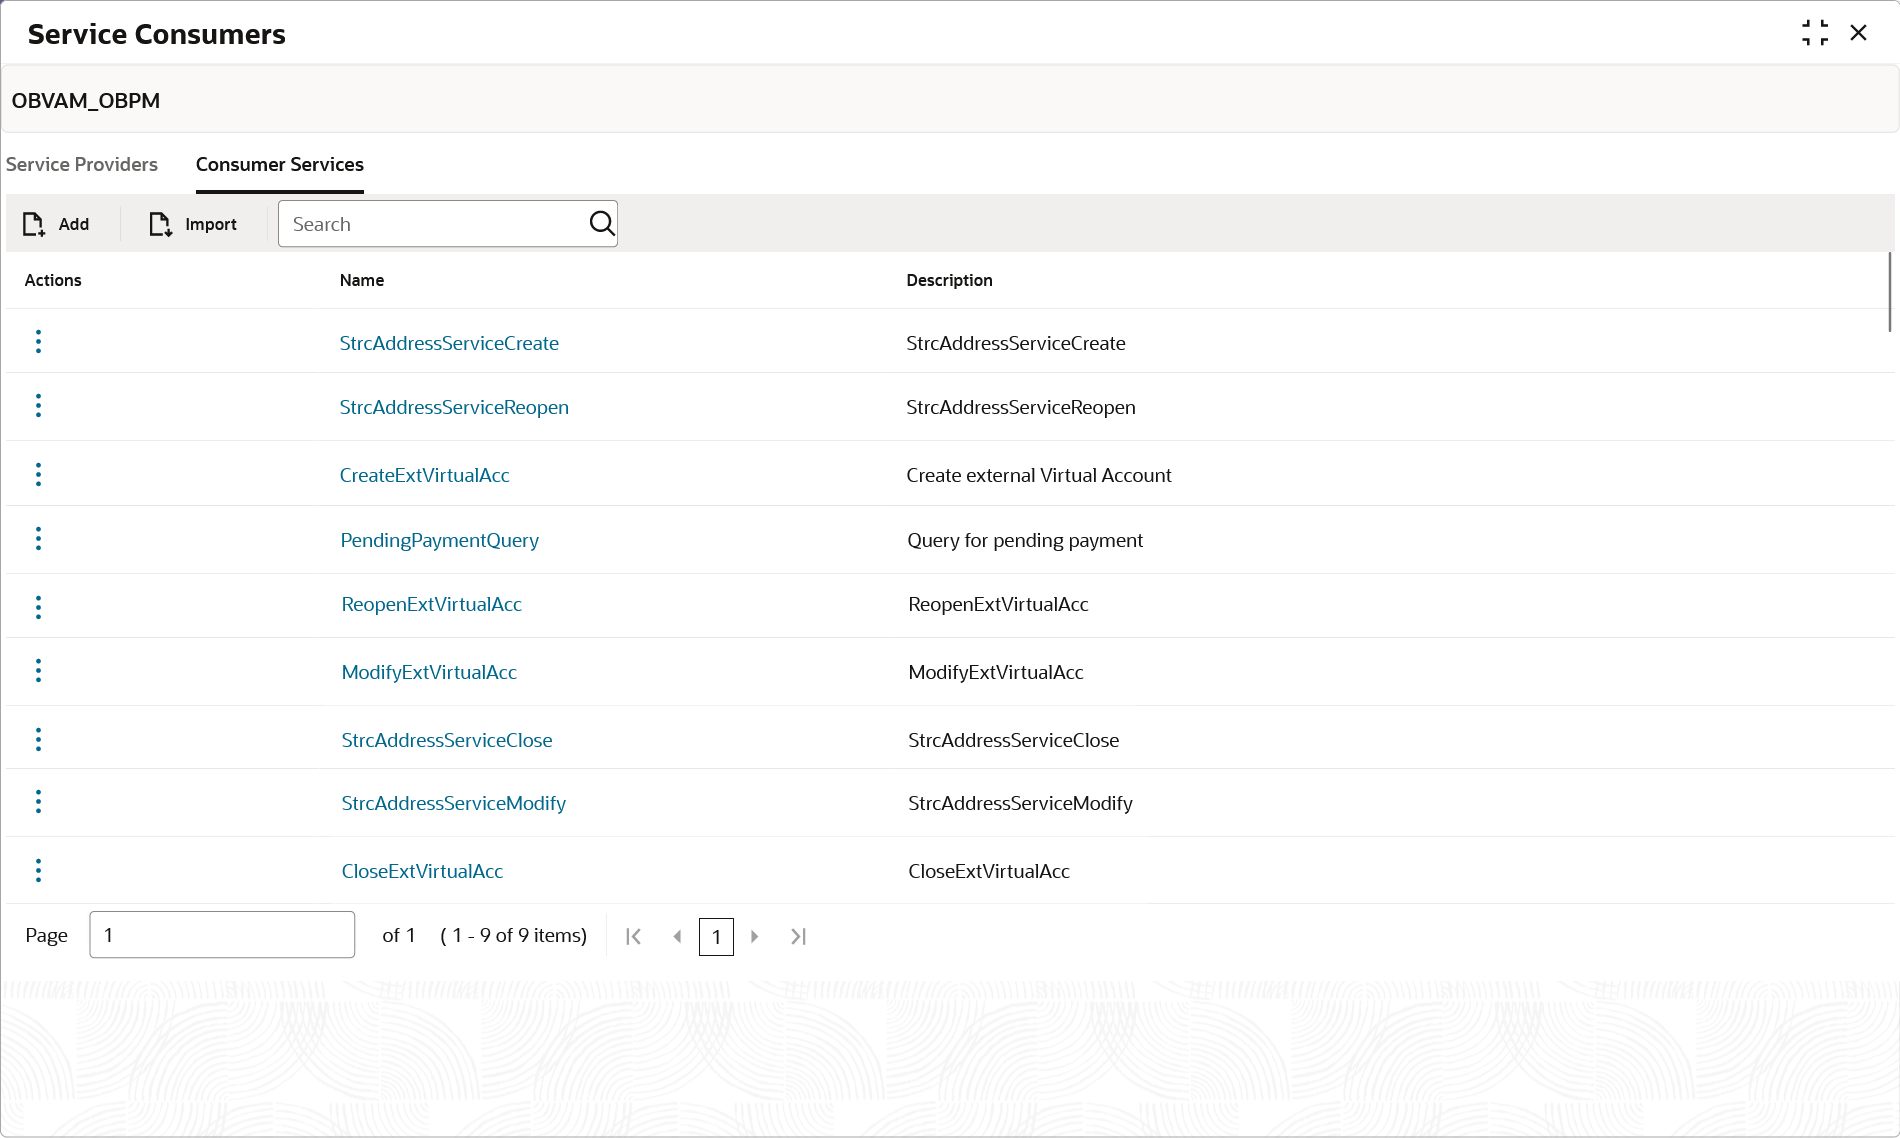Collapse the Service Consumers dialog view

[x=1815, y=33]
